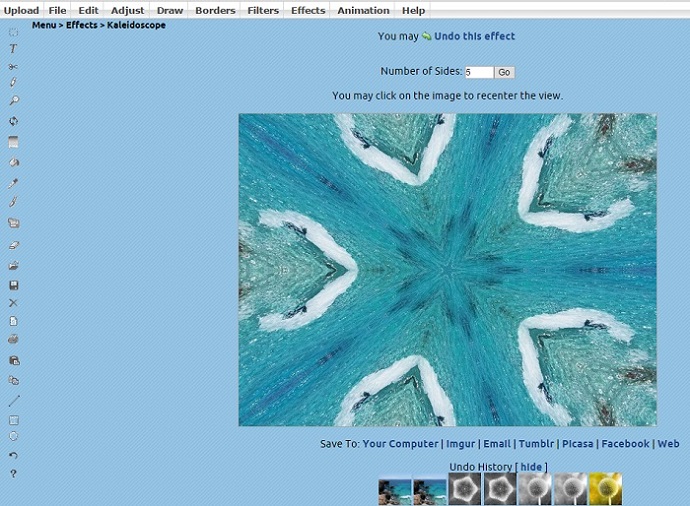This screenshot has height=506, width=690.
Task: Select the eyedropper color picker tool
Action: point(14,183)
